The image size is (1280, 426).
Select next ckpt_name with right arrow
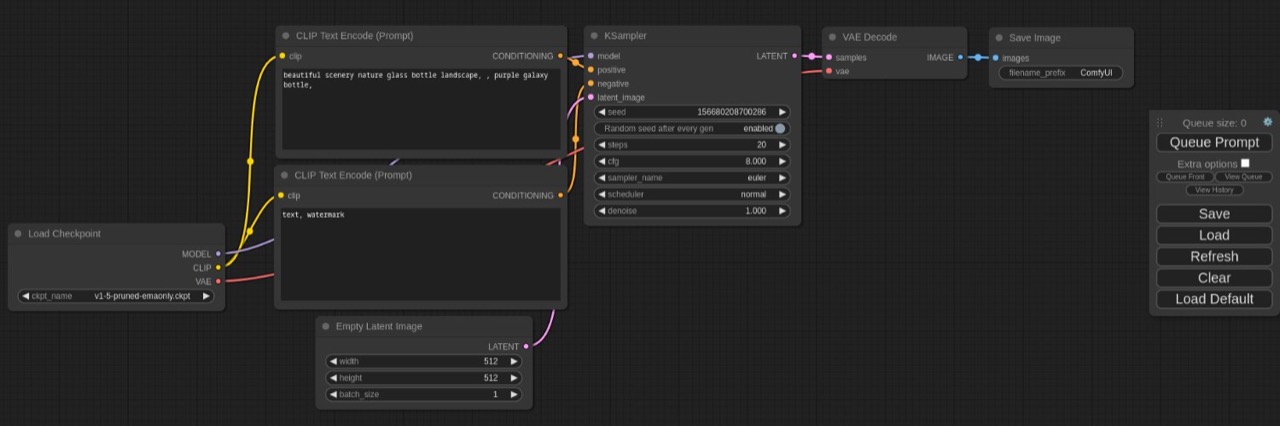207,296
